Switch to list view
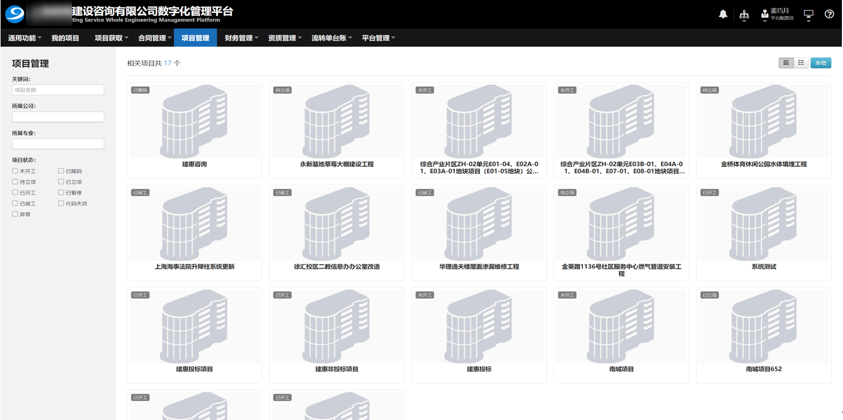Screen dimensions: 843x420 801,63
